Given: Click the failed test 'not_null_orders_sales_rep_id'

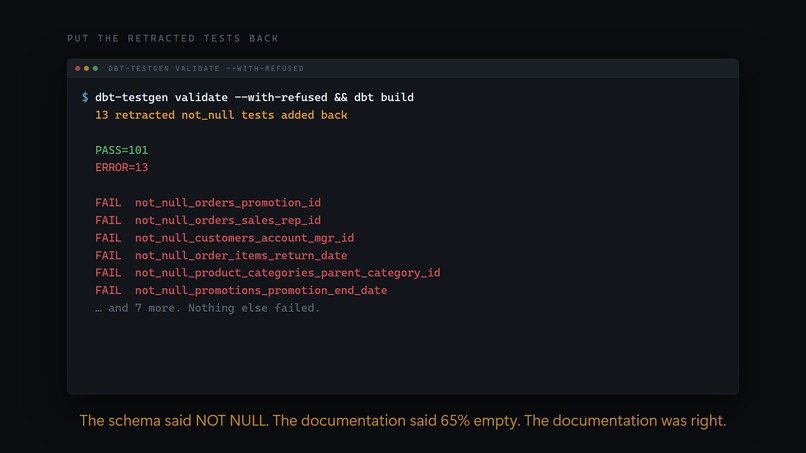Looking at the screenshot, I should click(x=228, y=220).
